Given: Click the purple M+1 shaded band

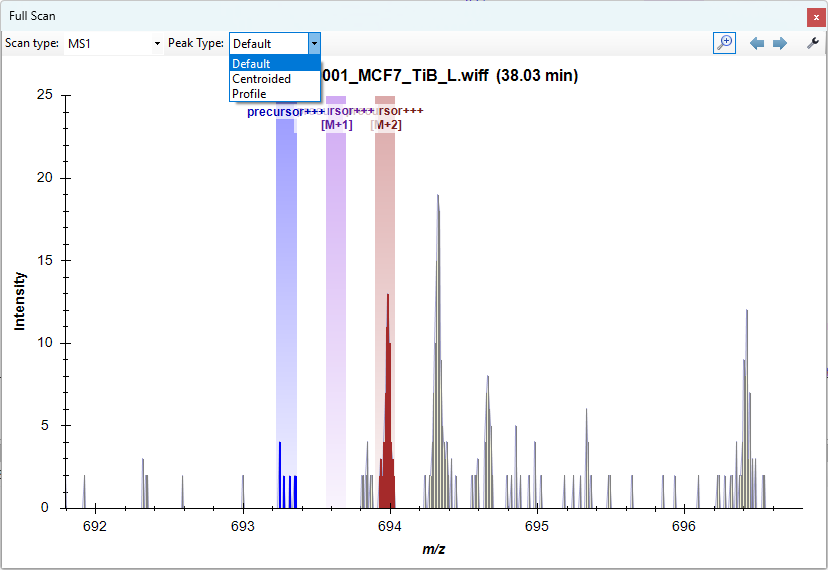Looking at the screenshot, I should (x=336, y=300).
